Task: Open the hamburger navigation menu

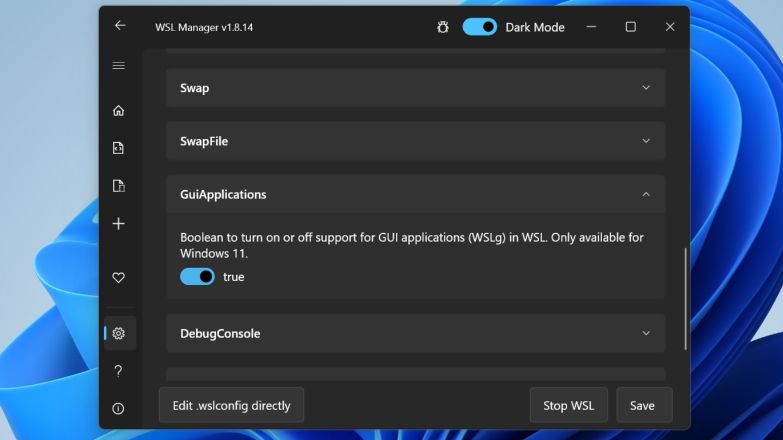Action: pos(119,65)
